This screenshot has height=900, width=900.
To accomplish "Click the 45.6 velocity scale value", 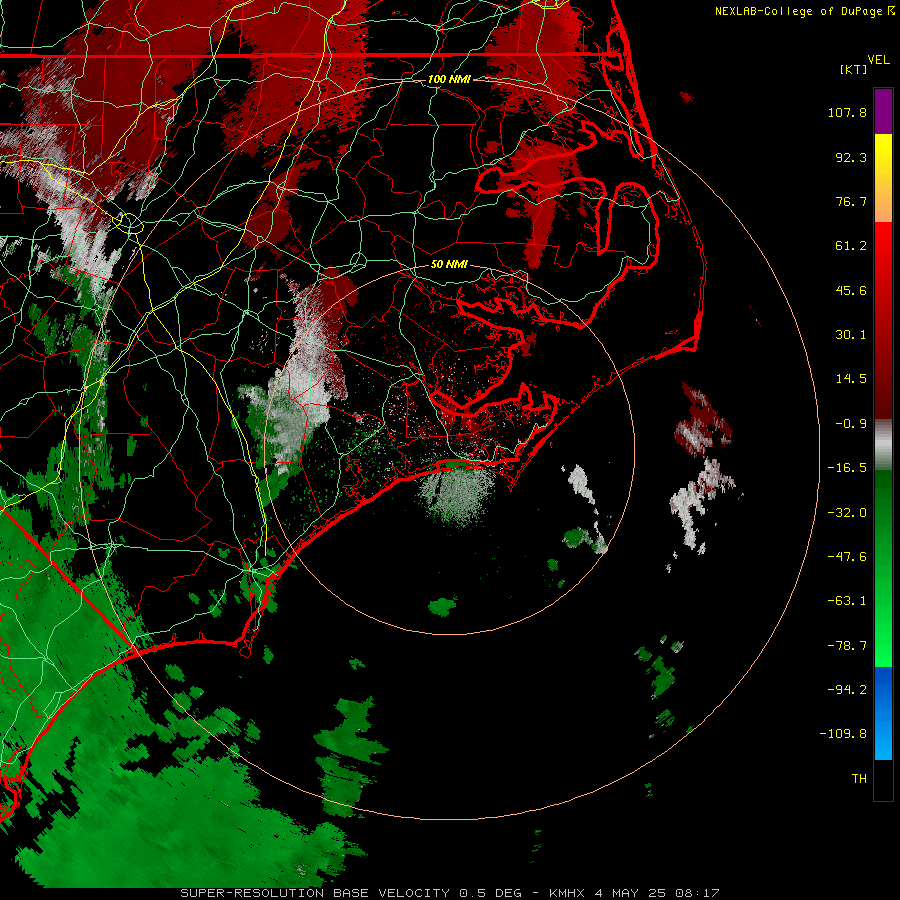I will click(851, 290).
